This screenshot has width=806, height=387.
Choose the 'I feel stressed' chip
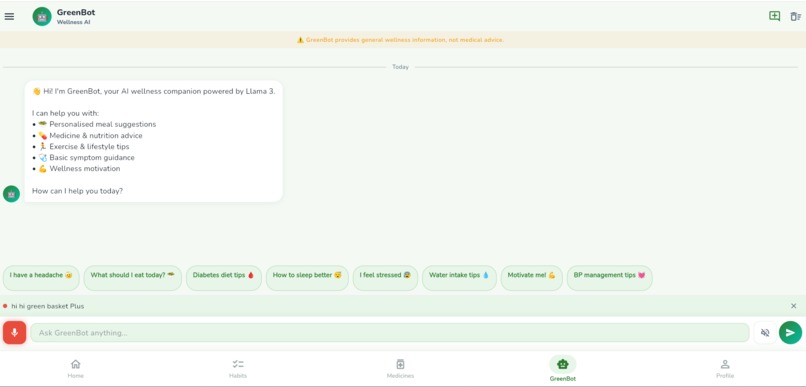click(386, 278)
